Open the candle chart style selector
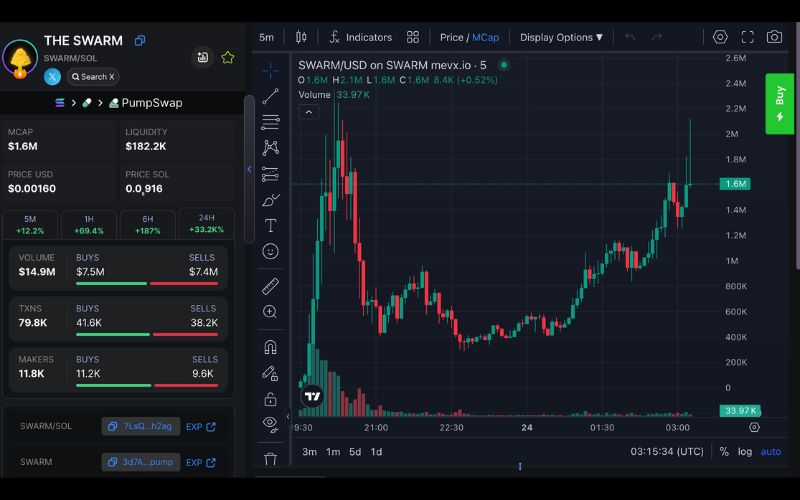Screen dimensions: 800x500 click(301, 37)
